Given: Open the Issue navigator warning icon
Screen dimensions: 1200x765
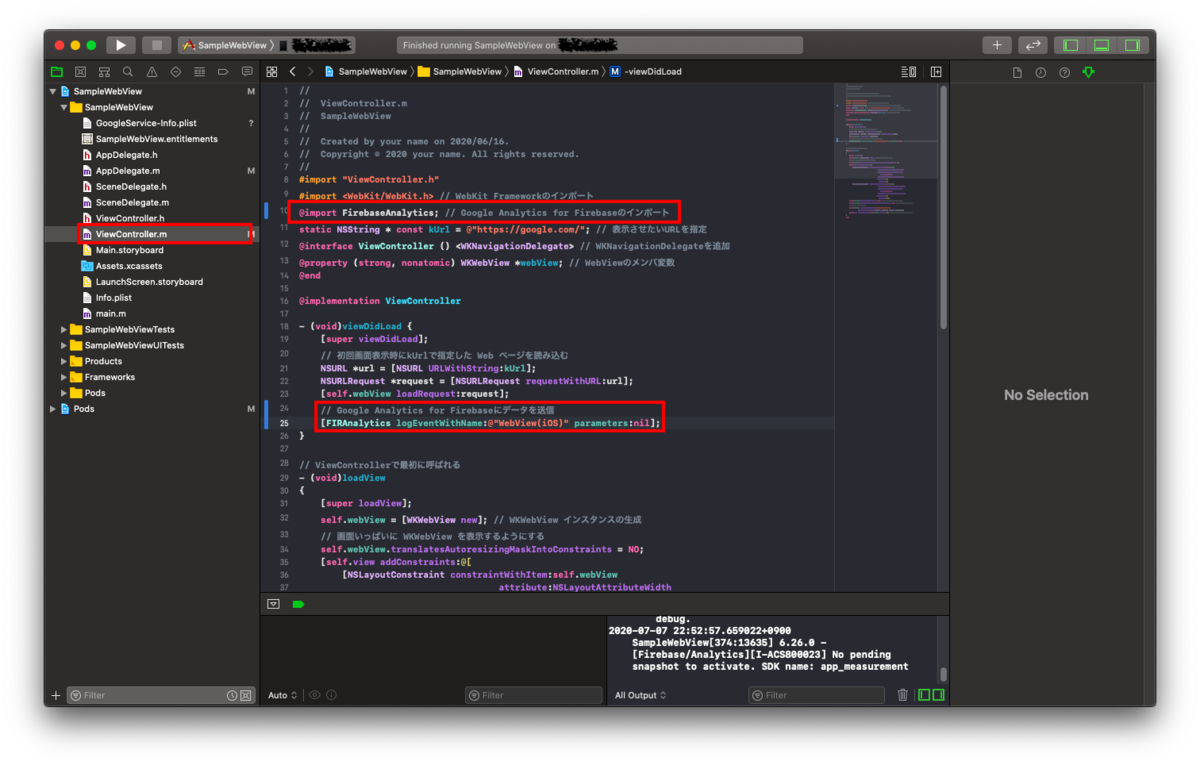Looking at the screenshot, I should point(152,72).
